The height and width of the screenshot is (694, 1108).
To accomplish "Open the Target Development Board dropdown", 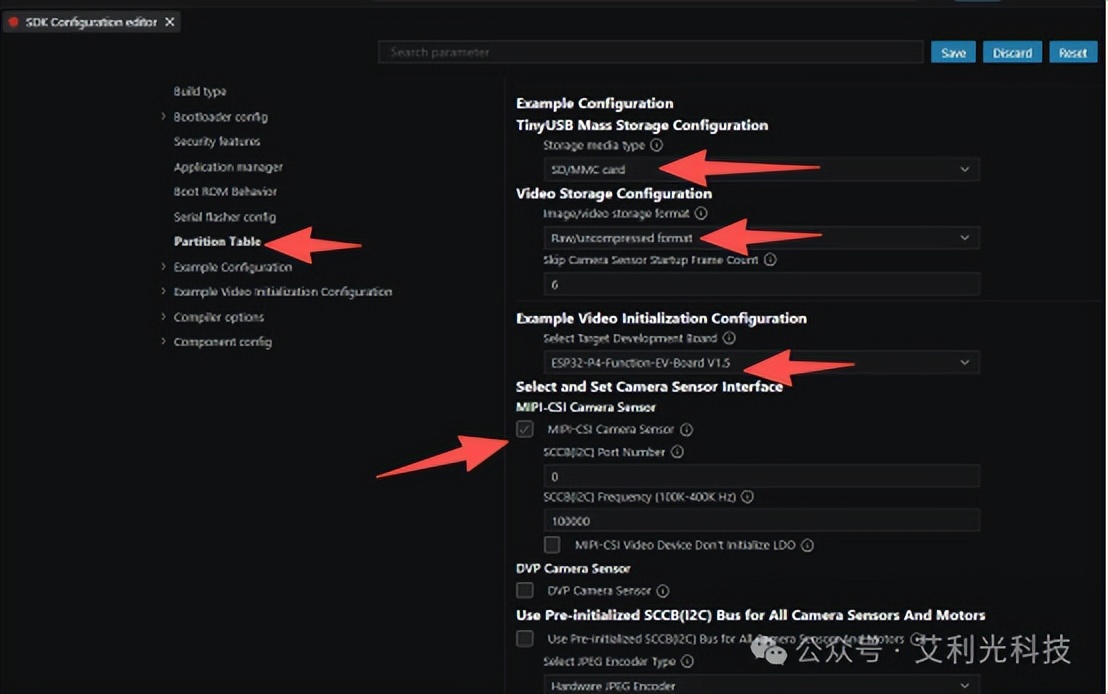I will tap(761, 363).
